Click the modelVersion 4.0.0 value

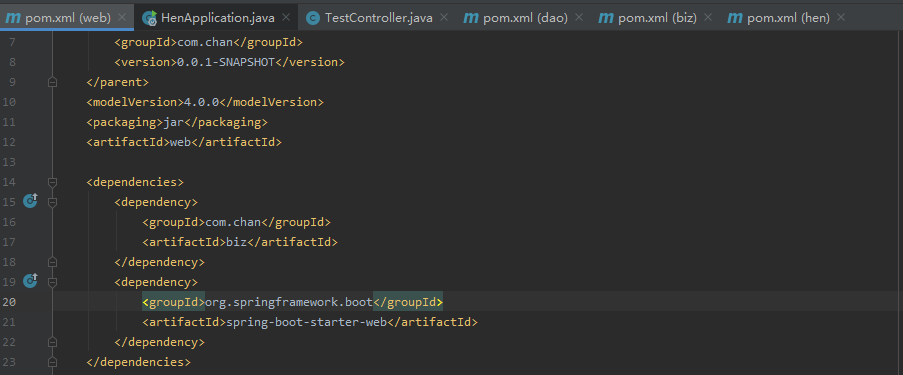202,102
